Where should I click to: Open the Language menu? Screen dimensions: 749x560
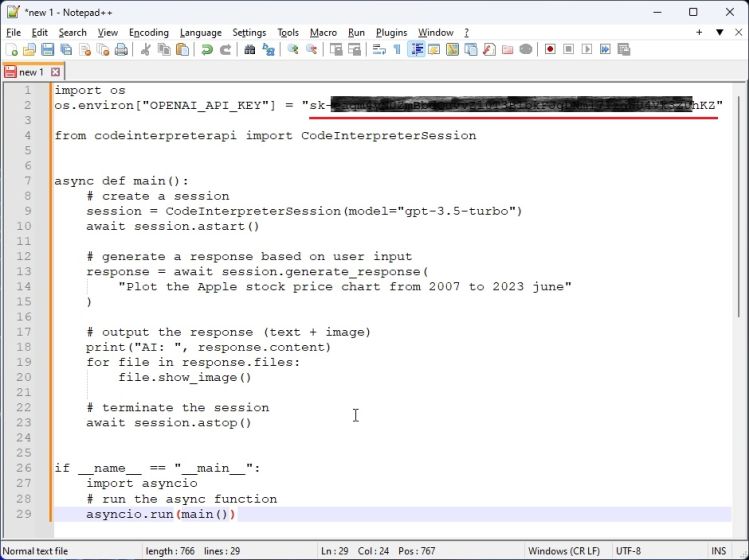click(x=201, y=32)
